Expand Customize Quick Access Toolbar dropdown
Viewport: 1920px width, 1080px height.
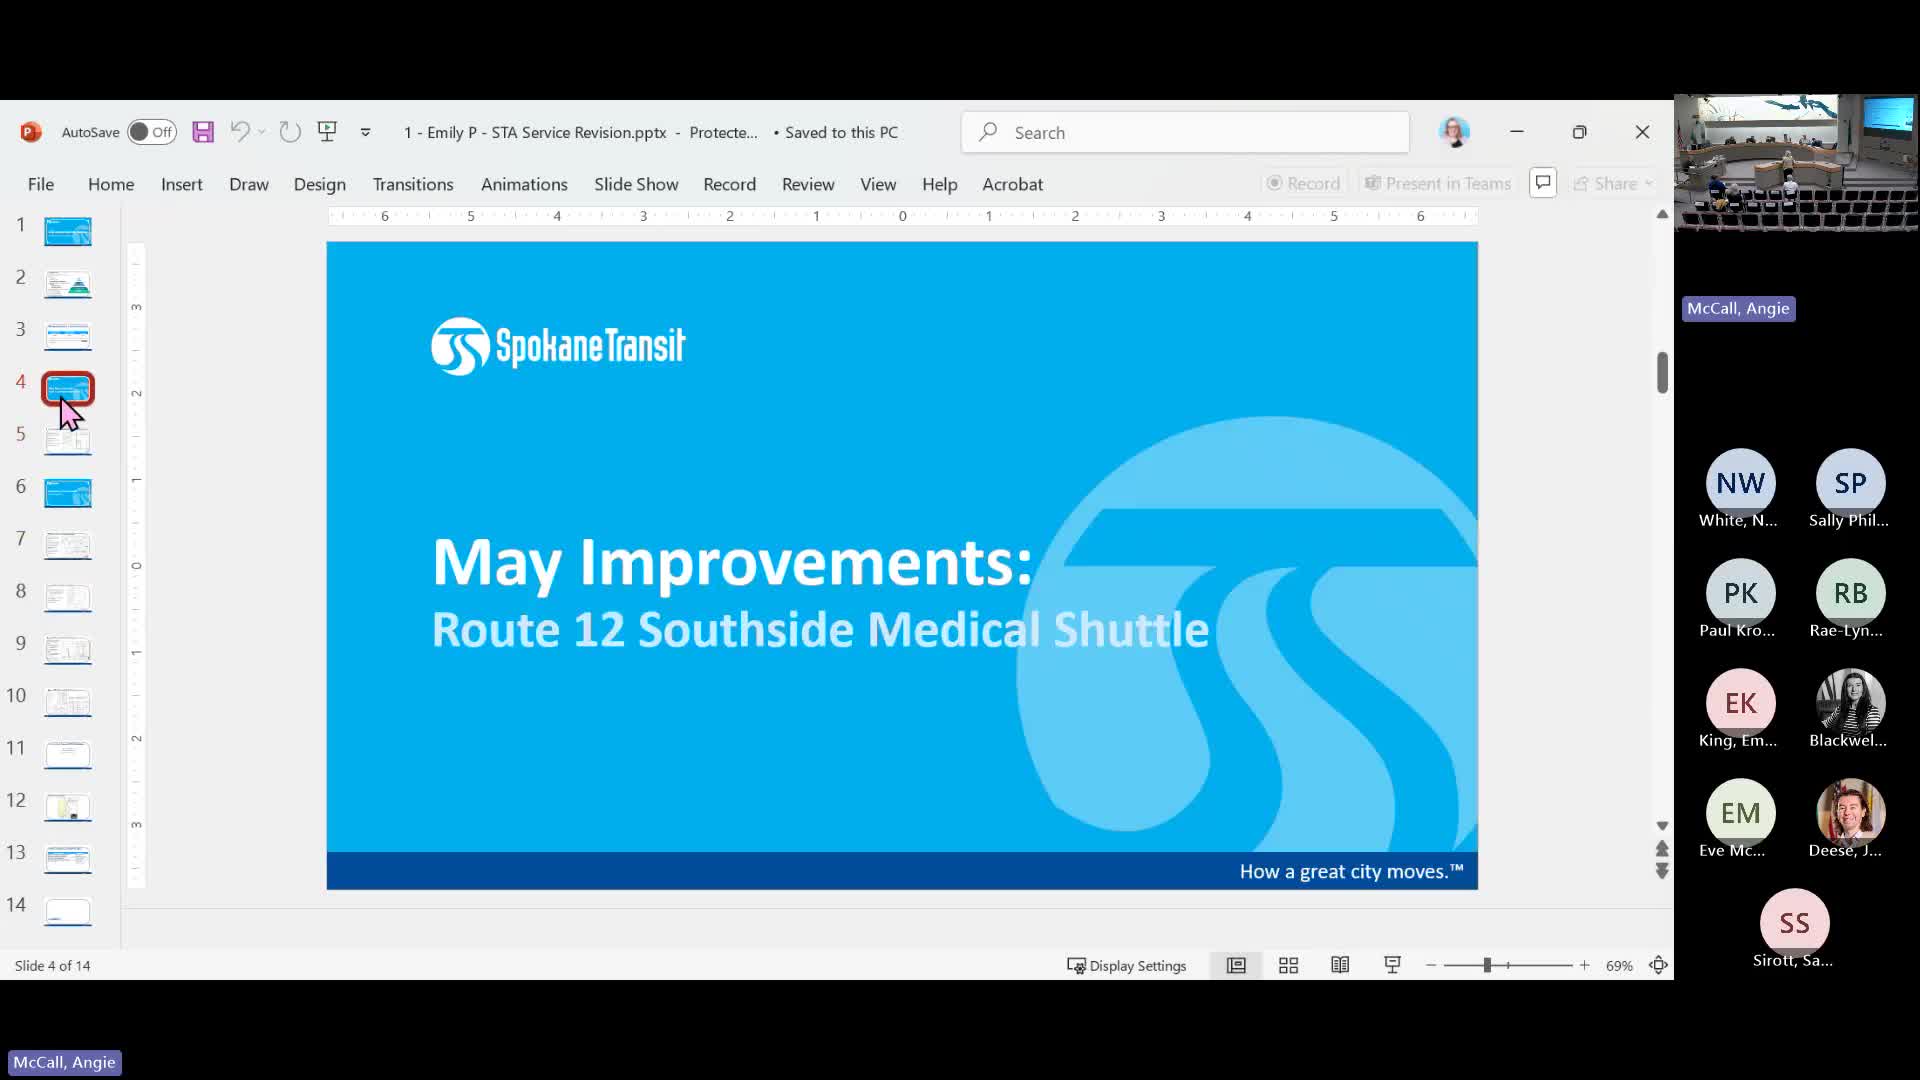click(x=366, y=132)
